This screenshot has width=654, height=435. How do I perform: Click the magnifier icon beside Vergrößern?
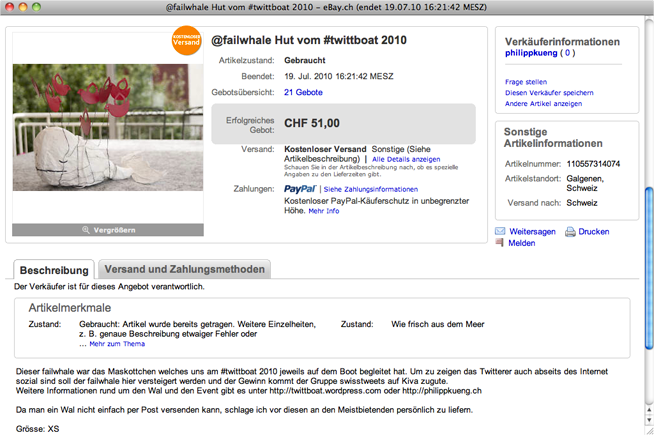click(x=87, y=230)
